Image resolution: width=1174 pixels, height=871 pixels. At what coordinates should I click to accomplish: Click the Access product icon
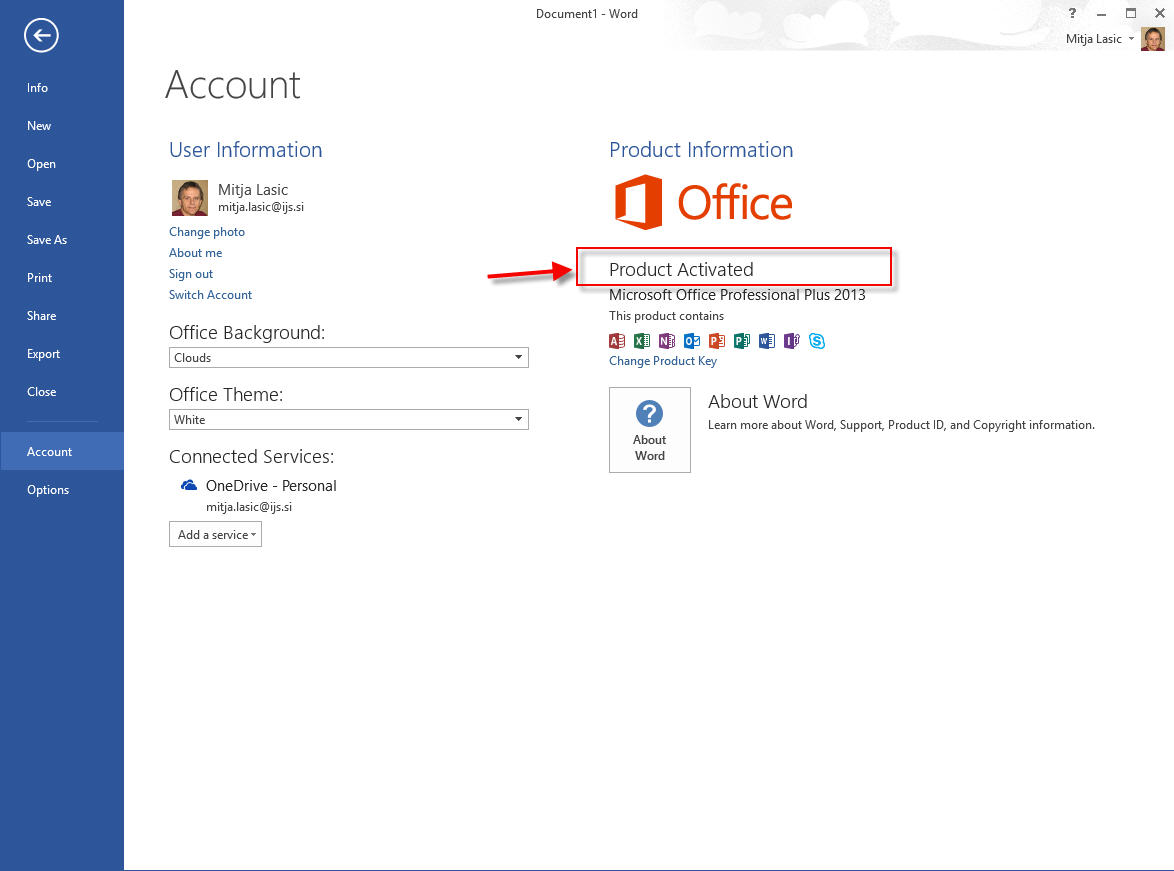[617, 341]
